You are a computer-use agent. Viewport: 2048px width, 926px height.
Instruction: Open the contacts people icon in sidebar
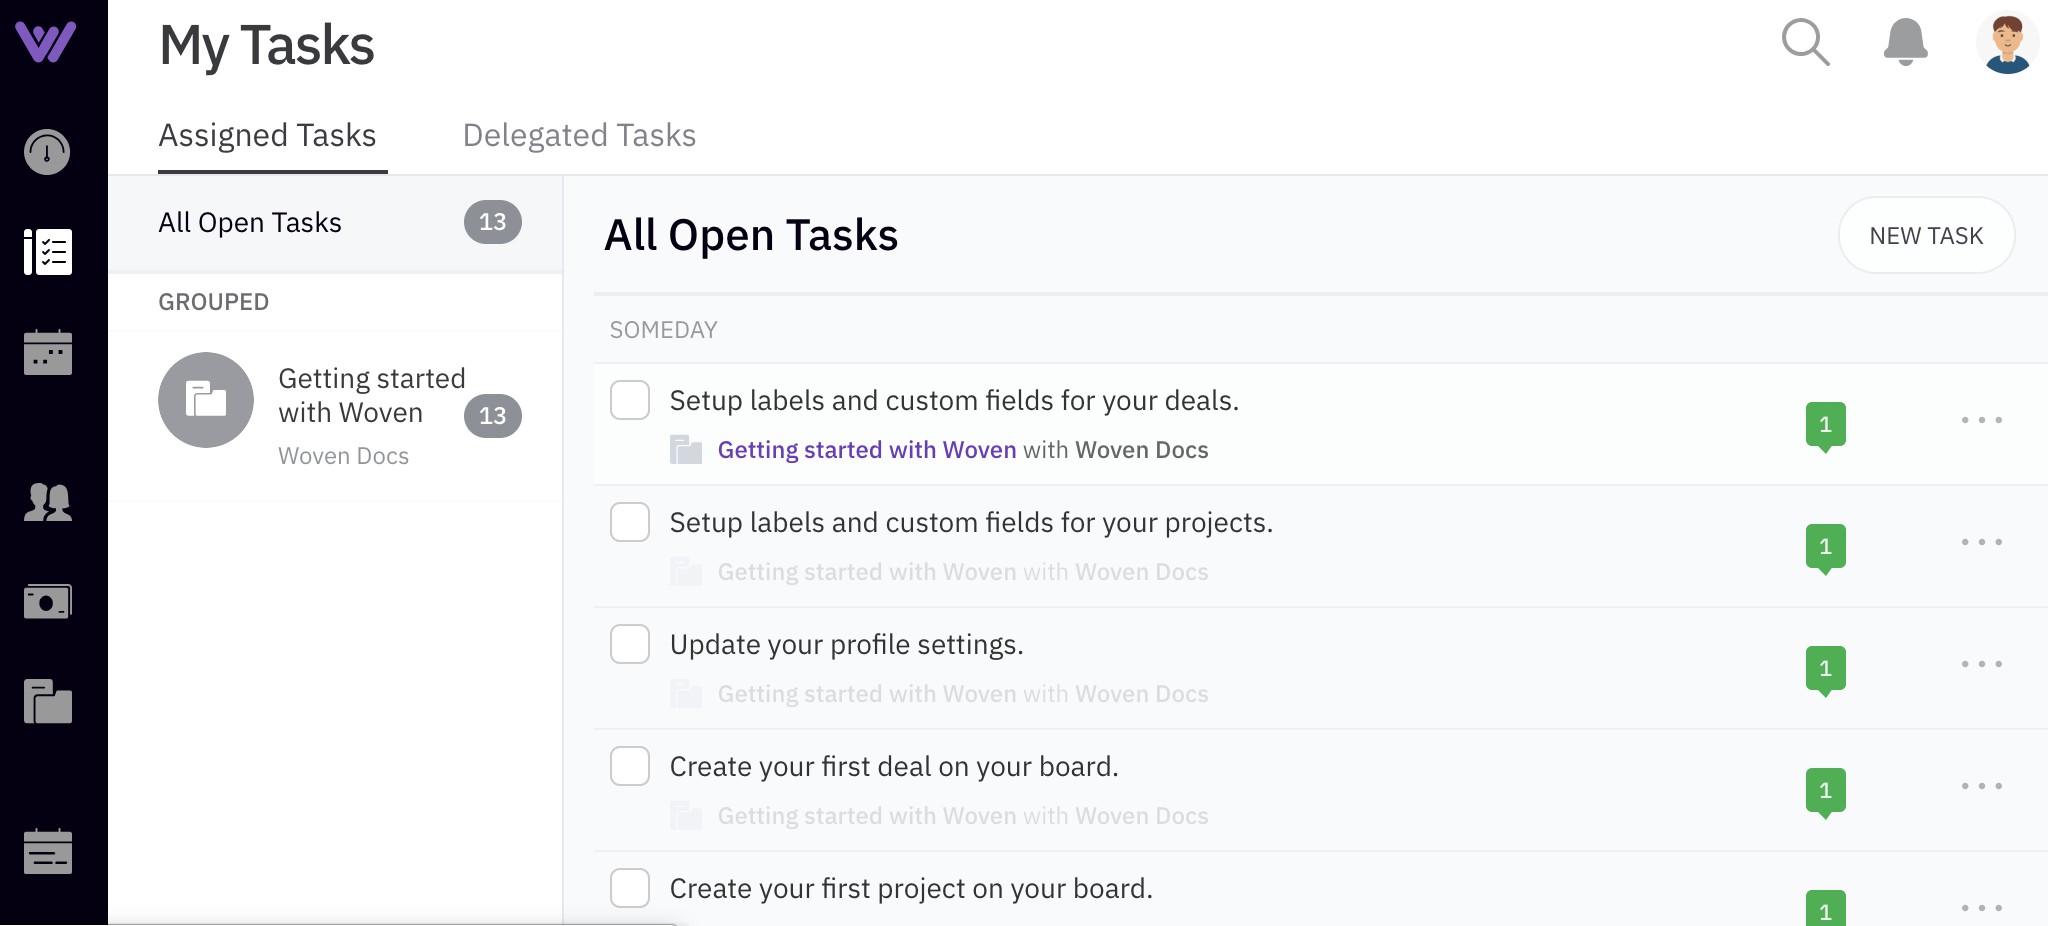pos(48,502)
